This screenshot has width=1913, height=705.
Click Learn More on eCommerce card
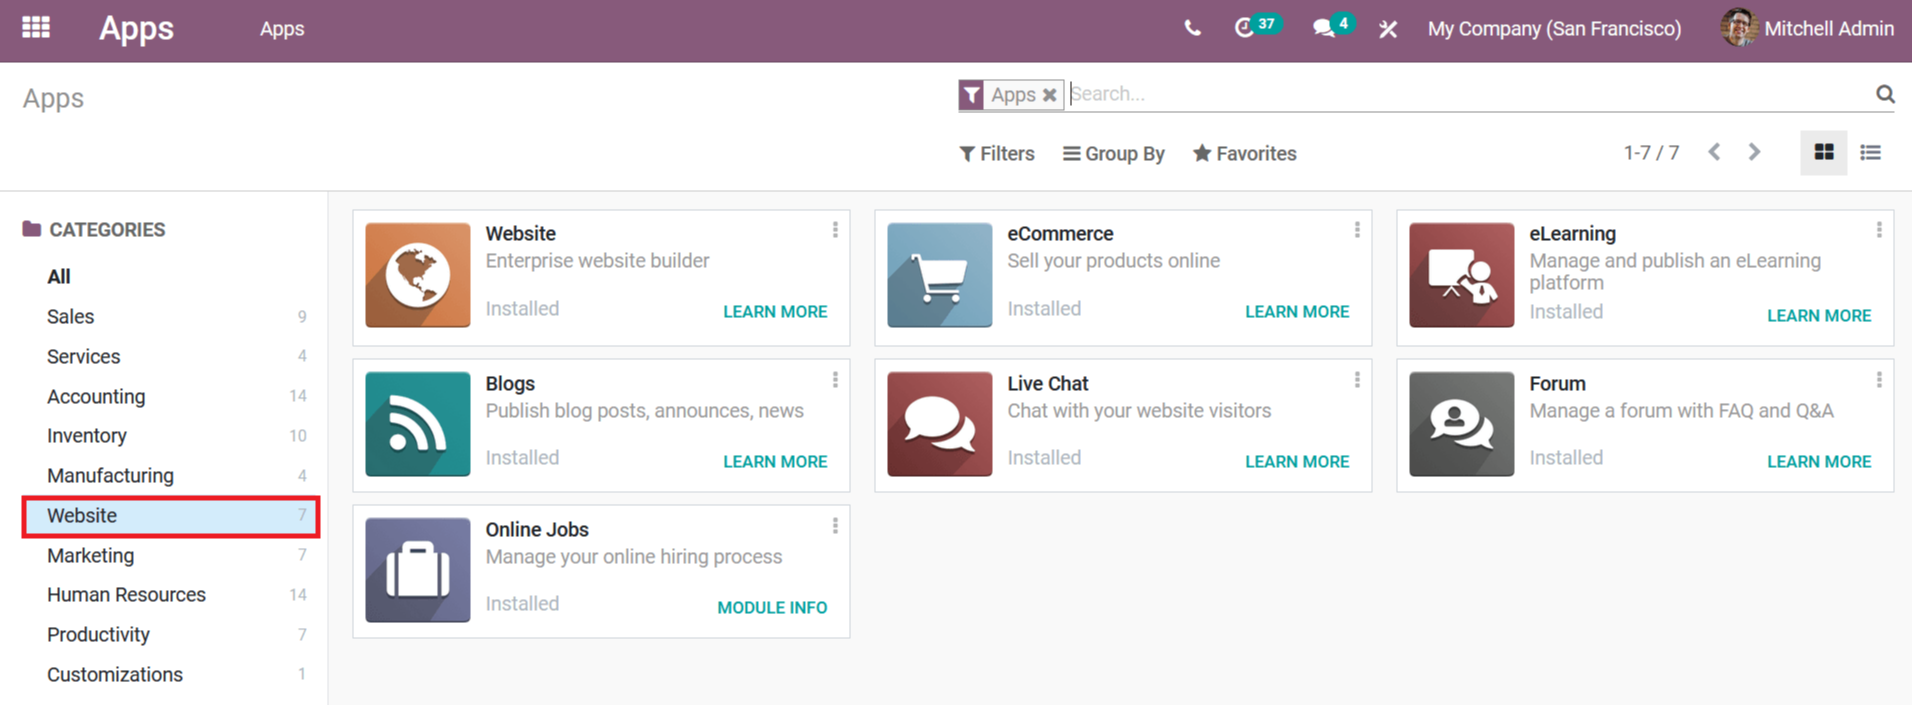click(x=1297, y=312)
